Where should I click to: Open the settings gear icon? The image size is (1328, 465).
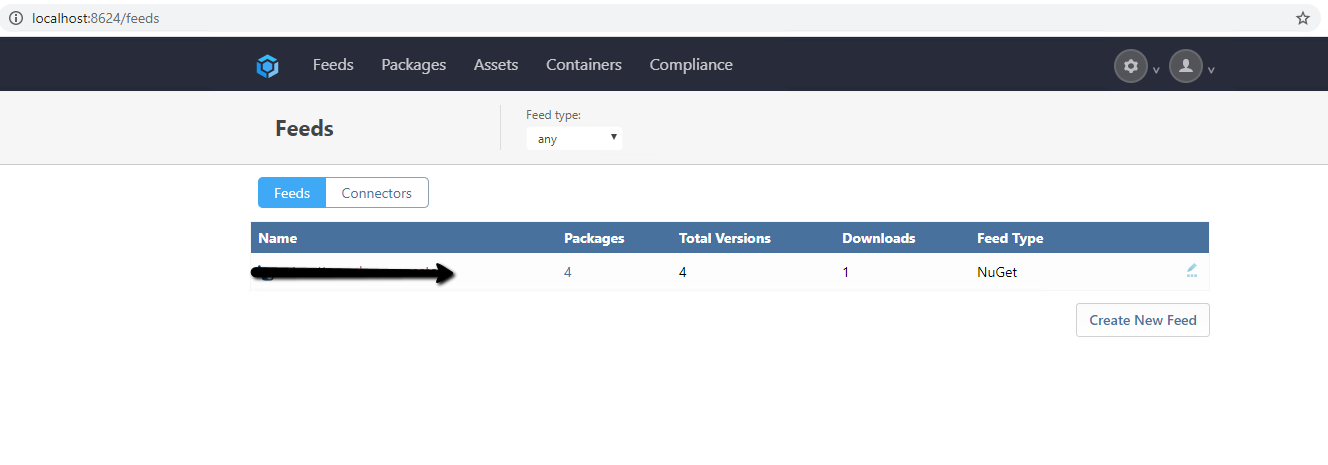point(1130,66)
